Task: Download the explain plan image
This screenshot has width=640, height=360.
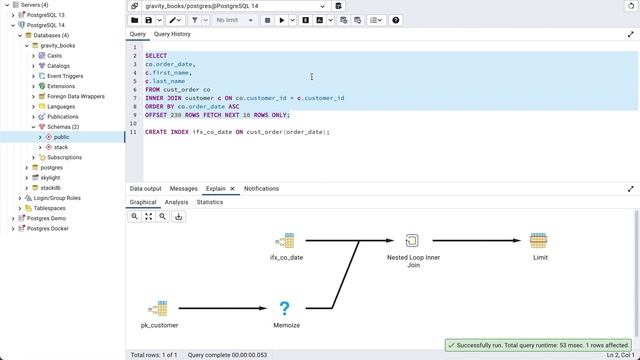Action: pyautogui.click(x=178, y=216)
